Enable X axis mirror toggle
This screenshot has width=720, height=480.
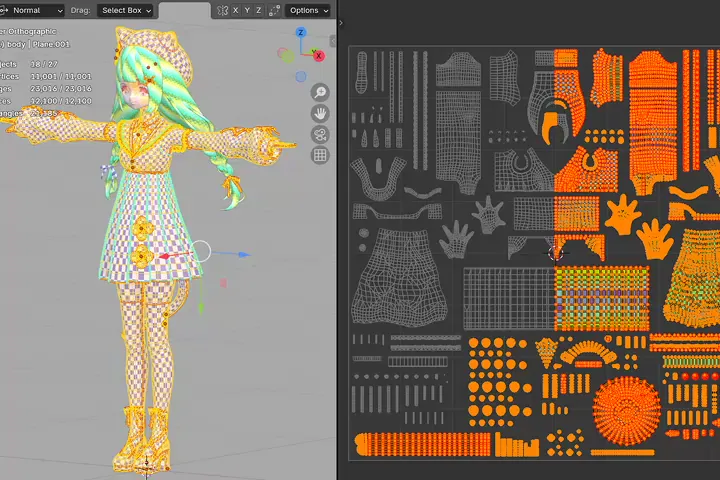tap(236, 10)
